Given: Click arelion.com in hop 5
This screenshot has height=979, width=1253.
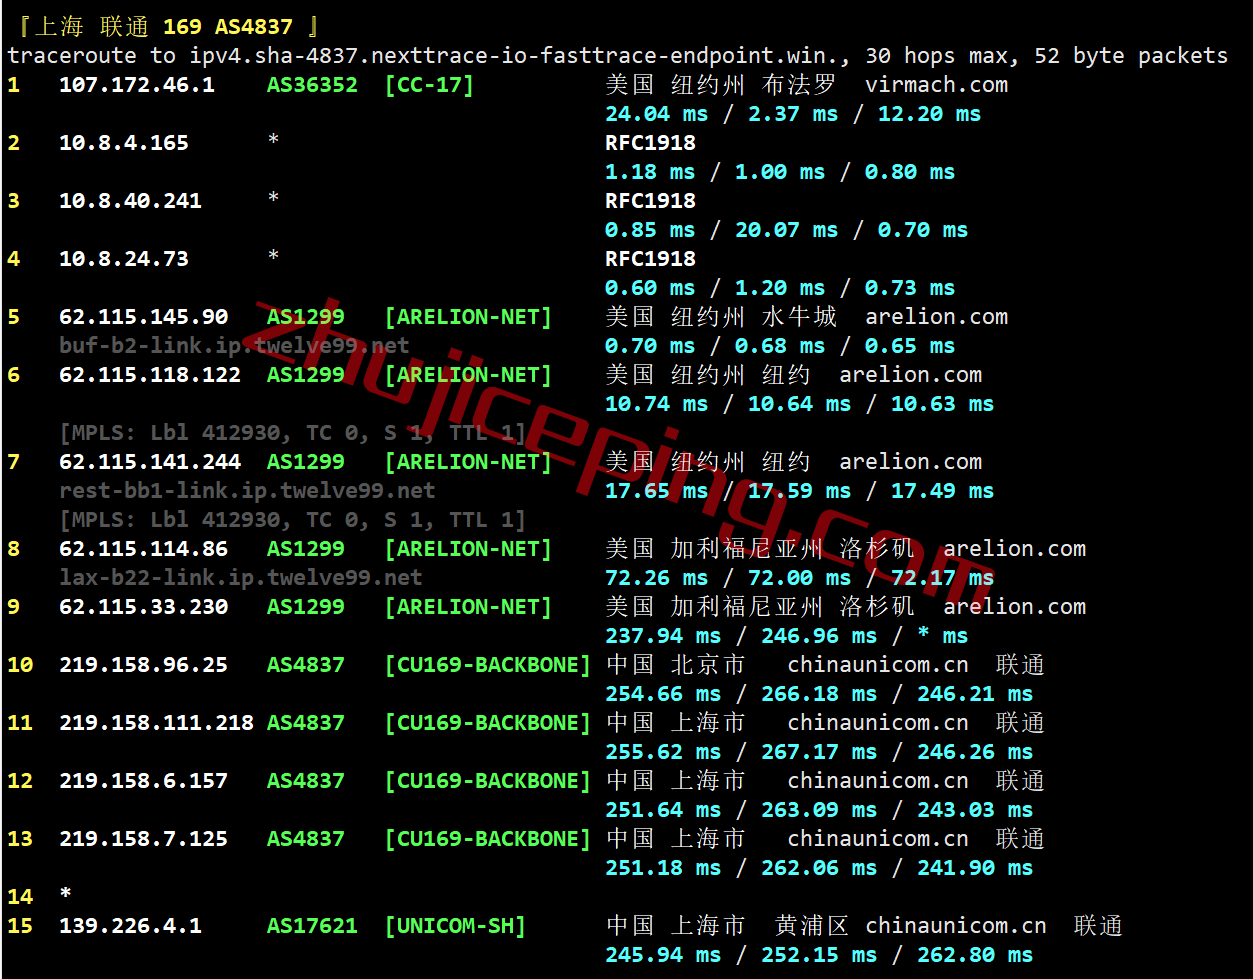Looking at the screenshot, I should click(x=936, y=317).
